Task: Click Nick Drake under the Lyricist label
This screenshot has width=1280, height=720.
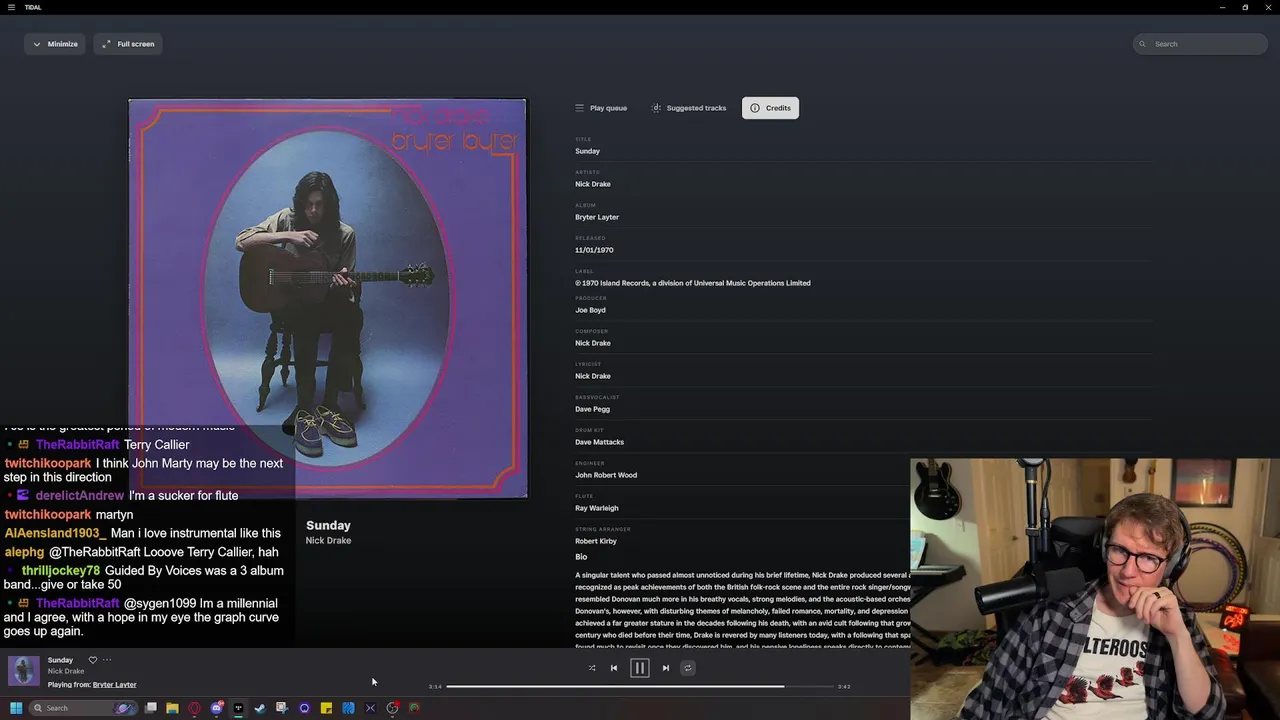Action: (x=593, y=376)
